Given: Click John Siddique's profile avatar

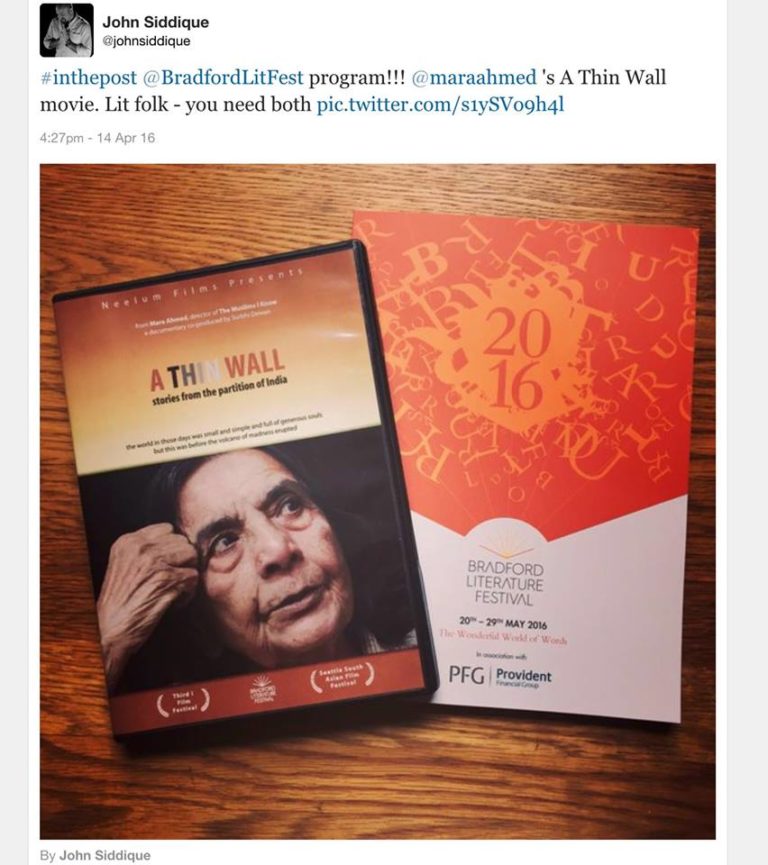Looking at the screenshot, I should (x=66, y=30).
